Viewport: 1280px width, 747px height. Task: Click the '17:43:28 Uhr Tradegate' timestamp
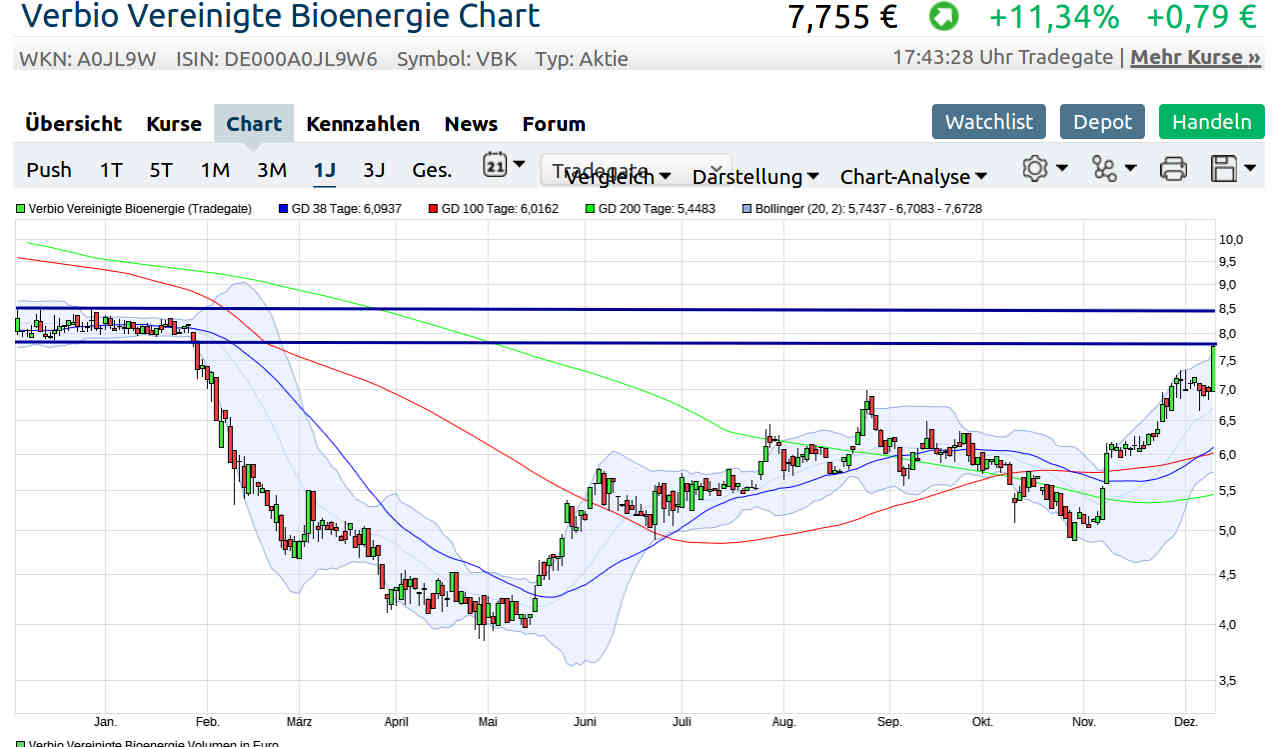[x=1005, y=58]
